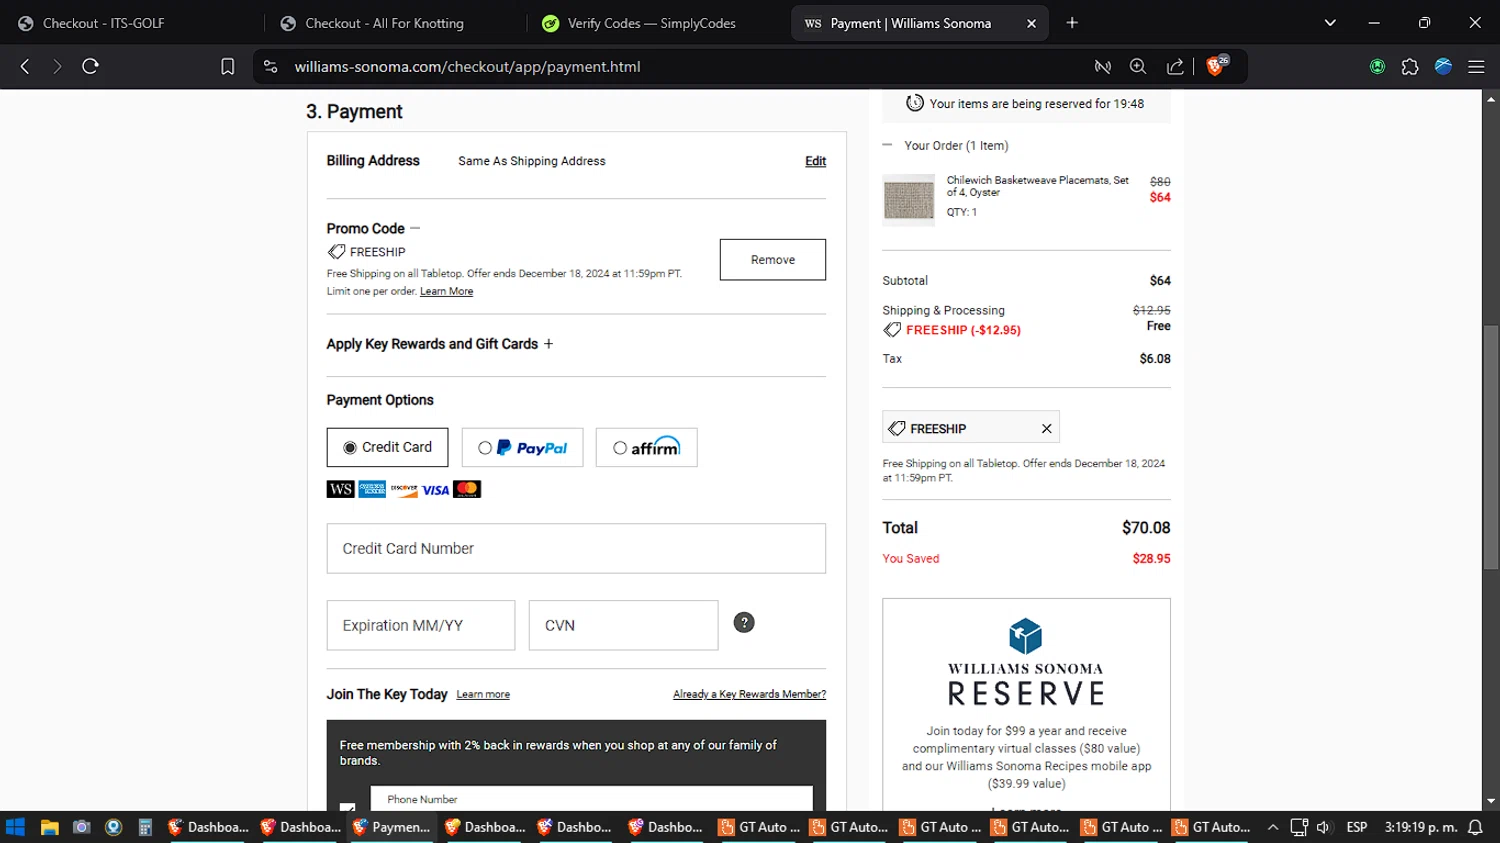The height and width of the screenshot is (843, 1500).
Task: Expand Apply Key Rewards and Gift Cards
Action: [548, 343]
